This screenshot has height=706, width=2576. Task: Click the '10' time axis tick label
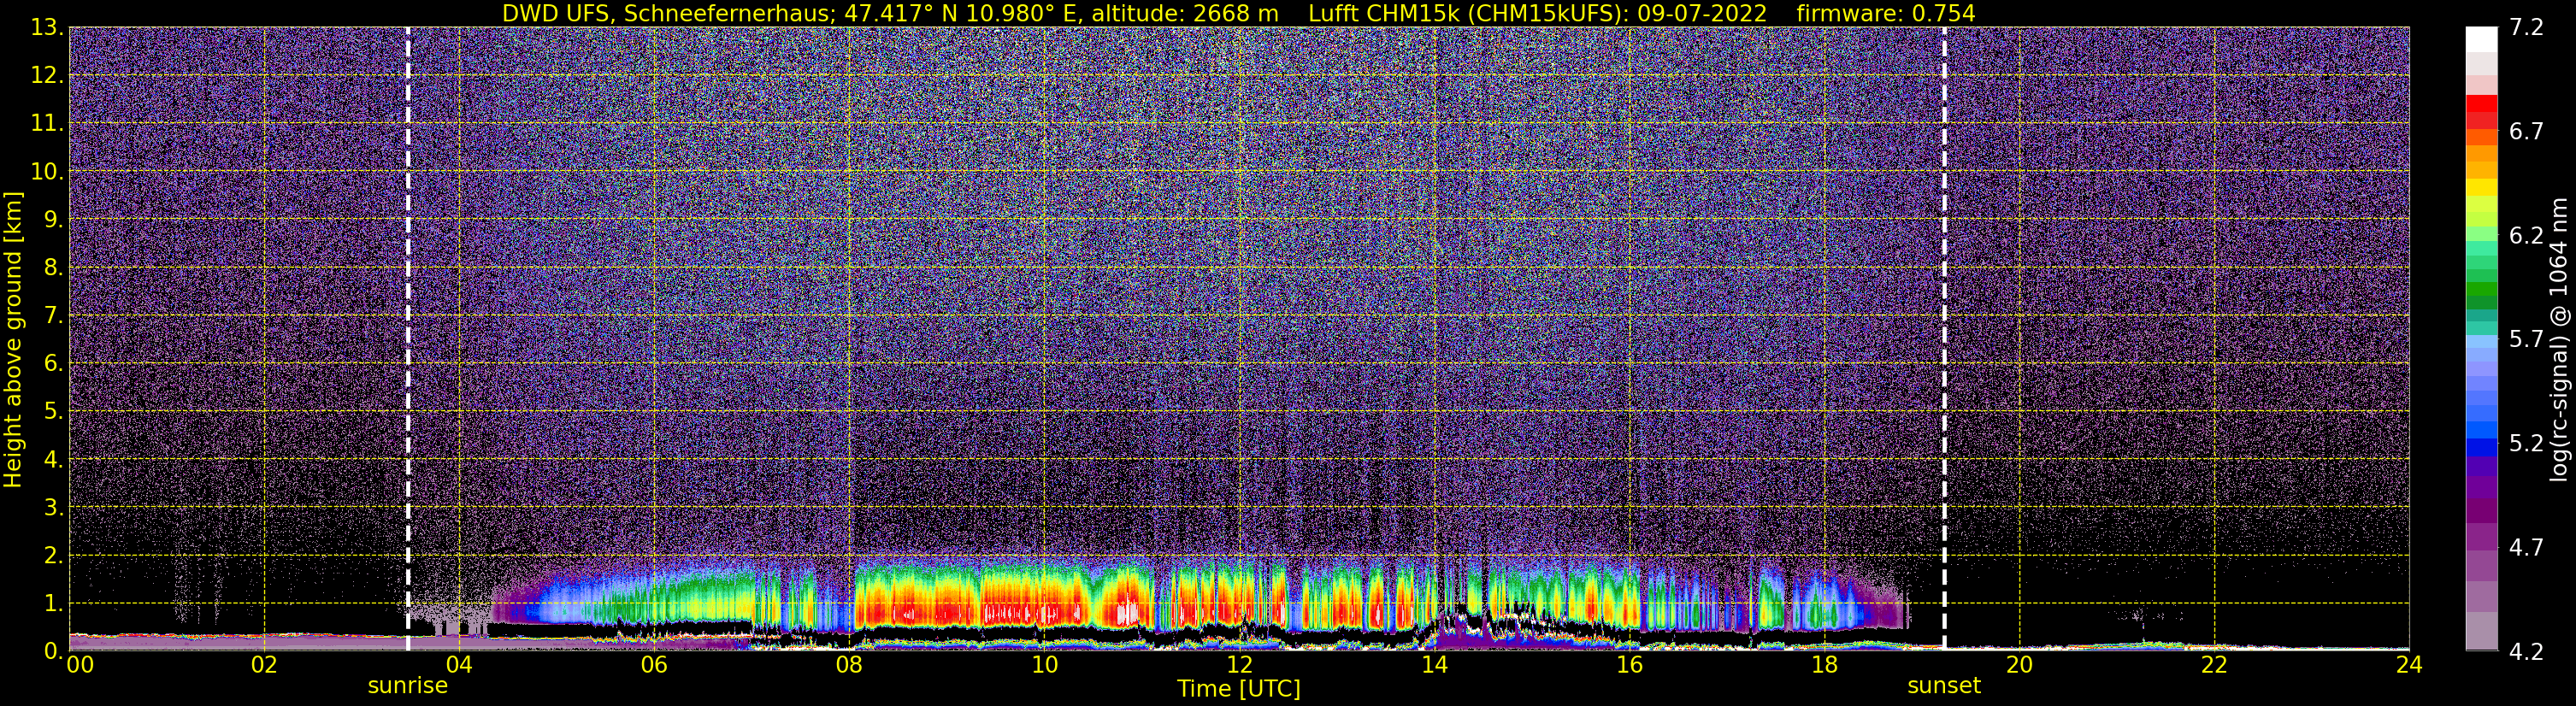click(1044, 666)
